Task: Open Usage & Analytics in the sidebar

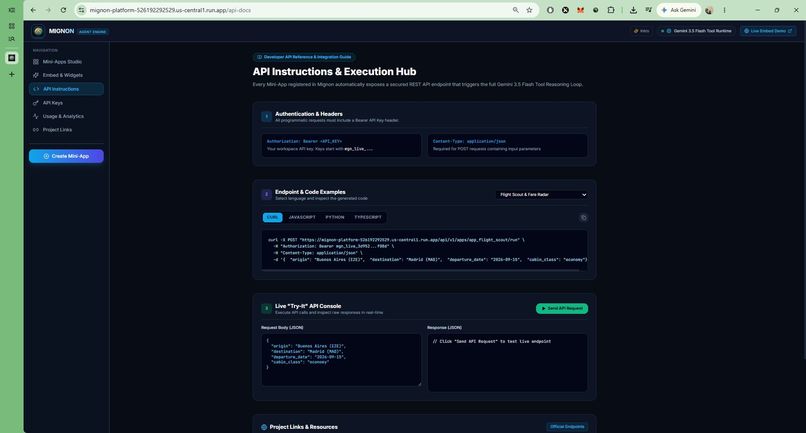Action: 66,116
